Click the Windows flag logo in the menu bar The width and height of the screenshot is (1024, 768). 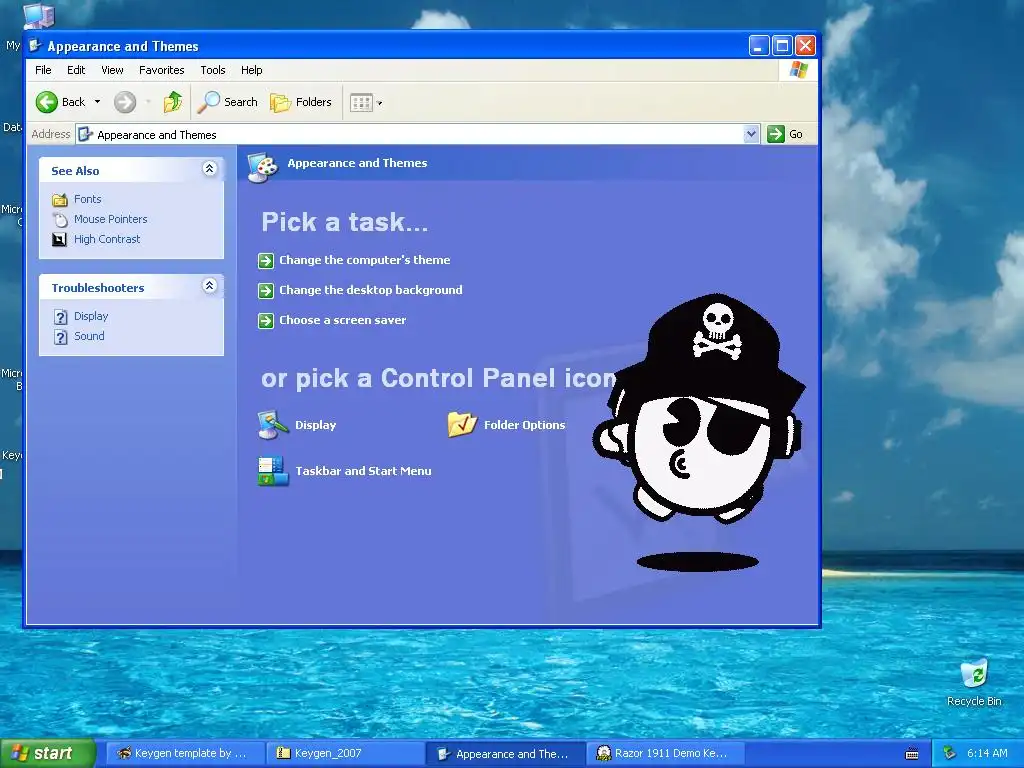pos(798,70)
